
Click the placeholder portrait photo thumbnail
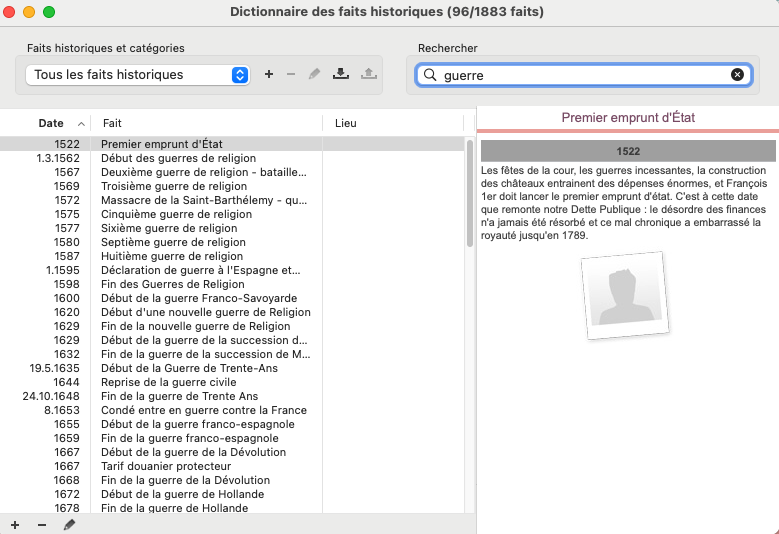(625, 296)
